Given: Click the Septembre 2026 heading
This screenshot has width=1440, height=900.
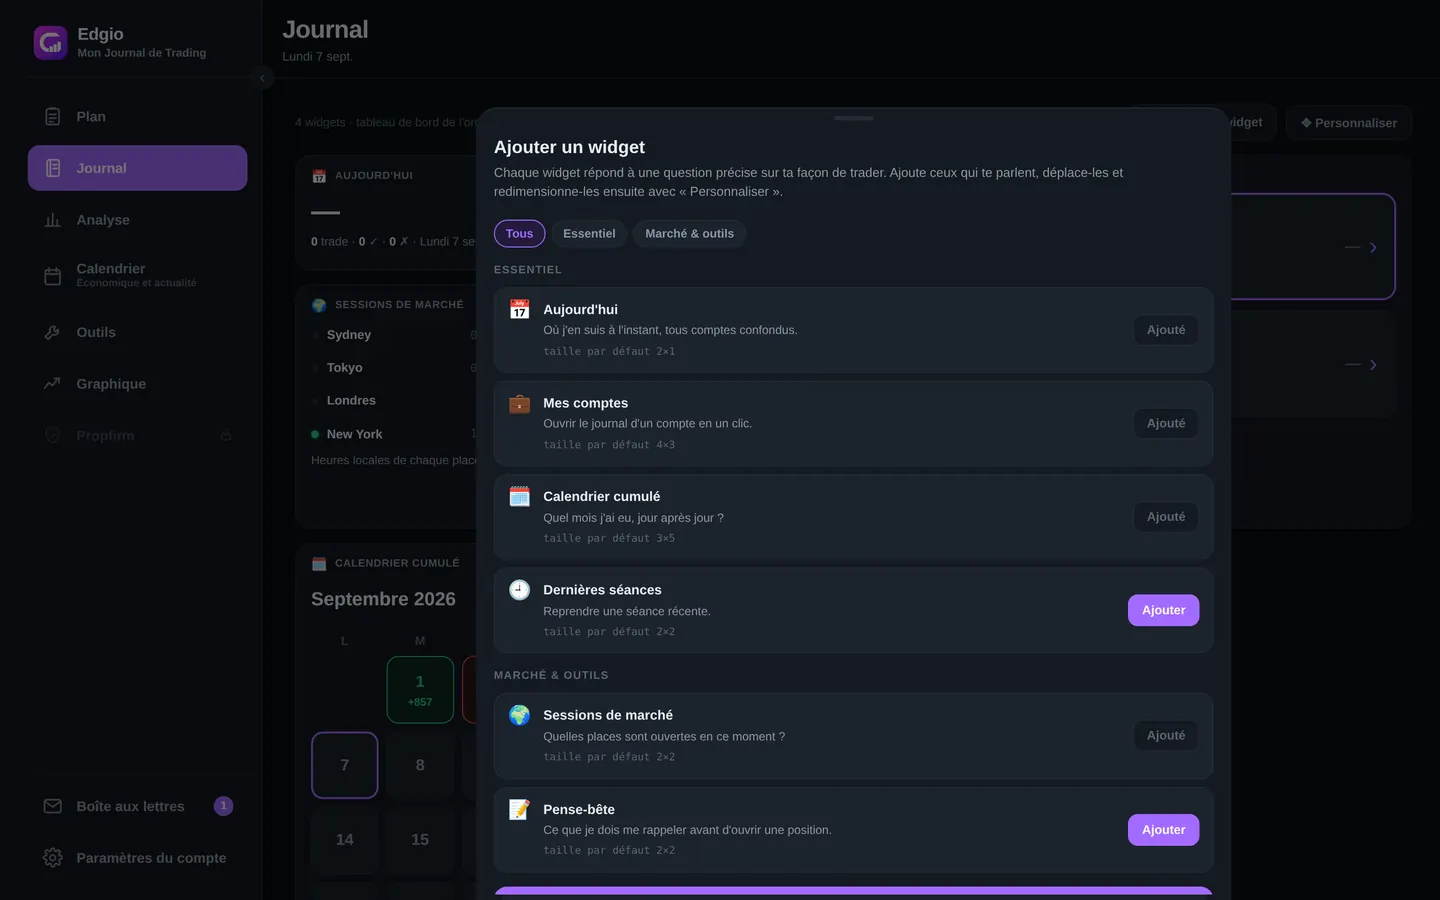Looking at the screenshot, I should tap(383, 599).
